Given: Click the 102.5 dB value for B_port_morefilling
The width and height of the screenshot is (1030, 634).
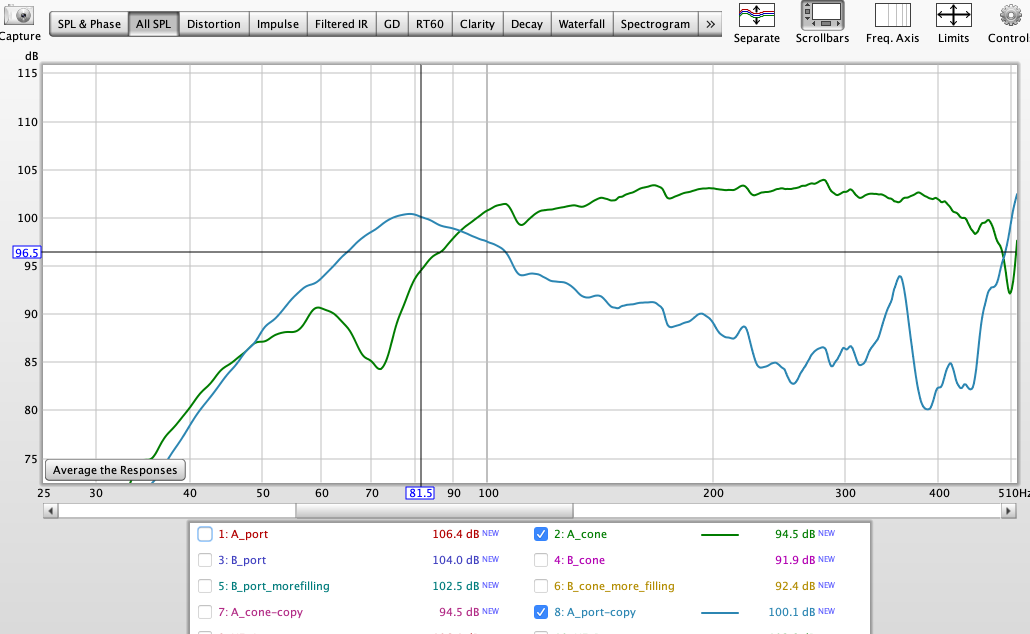Looking at the screenshot, I should coord(455,586).
